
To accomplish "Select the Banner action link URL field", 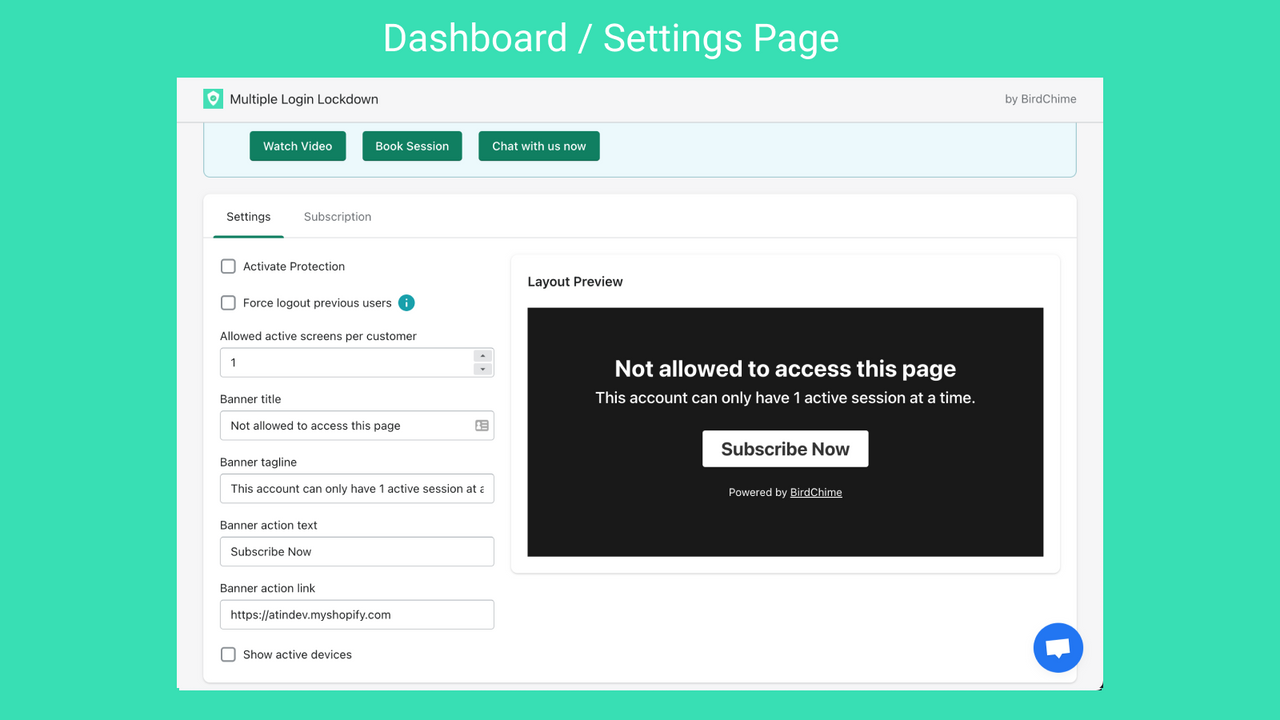I will pos(357,614).
